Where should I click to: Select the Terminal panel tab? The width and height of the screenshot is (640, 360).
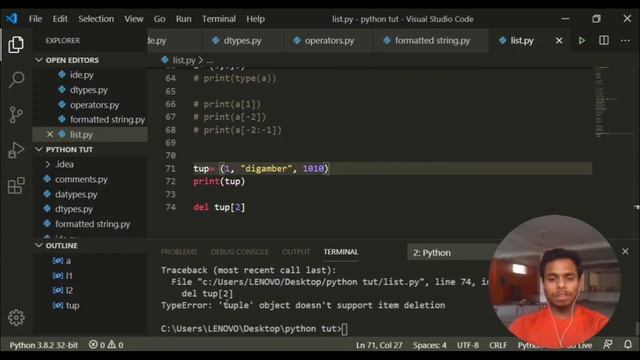tap(341, 252)
